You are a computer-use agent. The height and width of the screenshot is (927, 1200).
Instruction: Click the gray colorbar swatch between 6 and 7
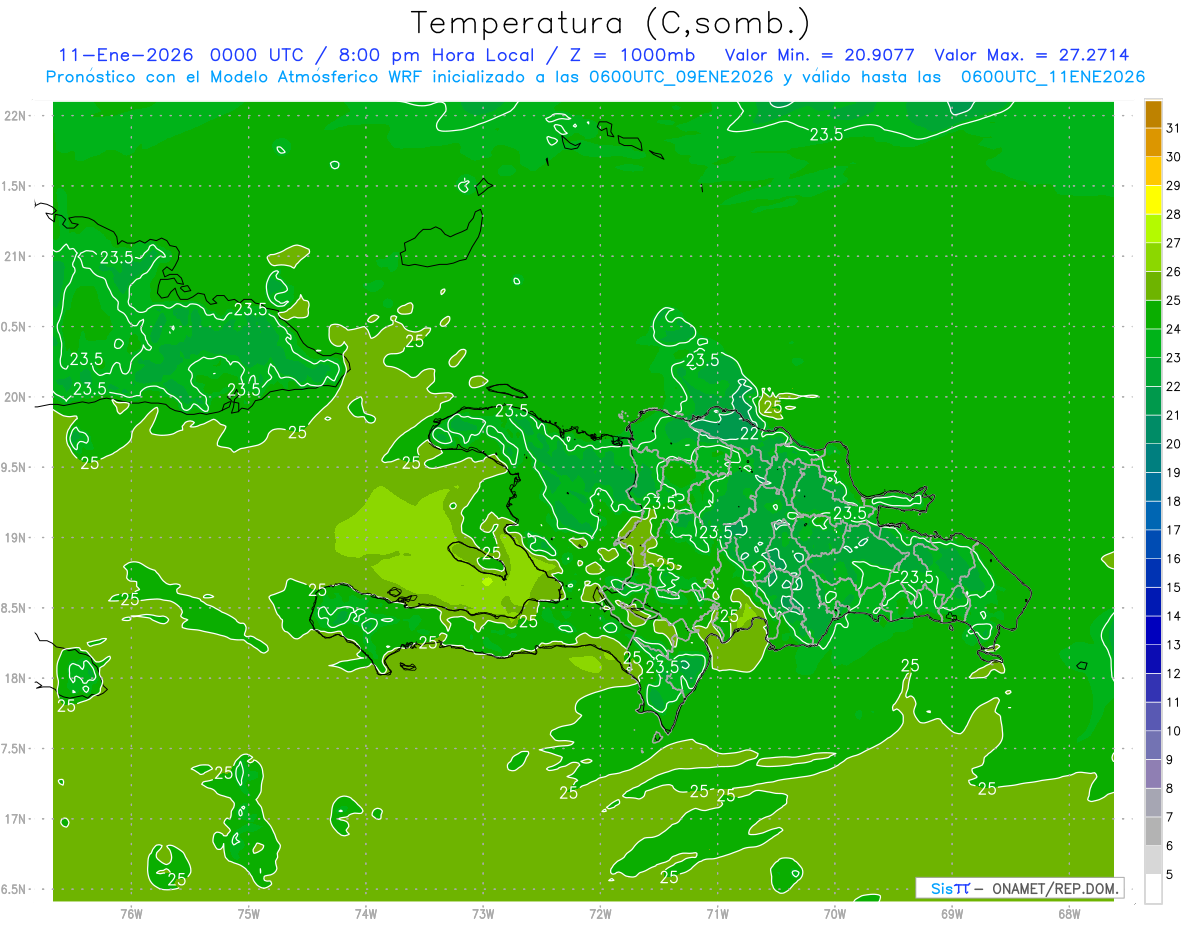[x=1153, y=832]
